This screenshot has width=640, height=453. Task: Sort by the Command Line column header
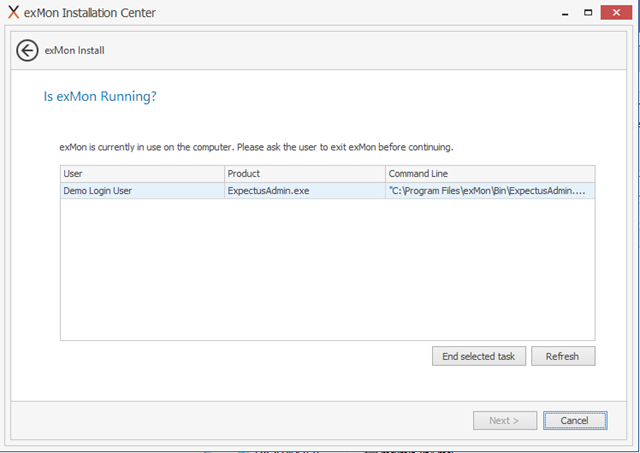(490, 174)
